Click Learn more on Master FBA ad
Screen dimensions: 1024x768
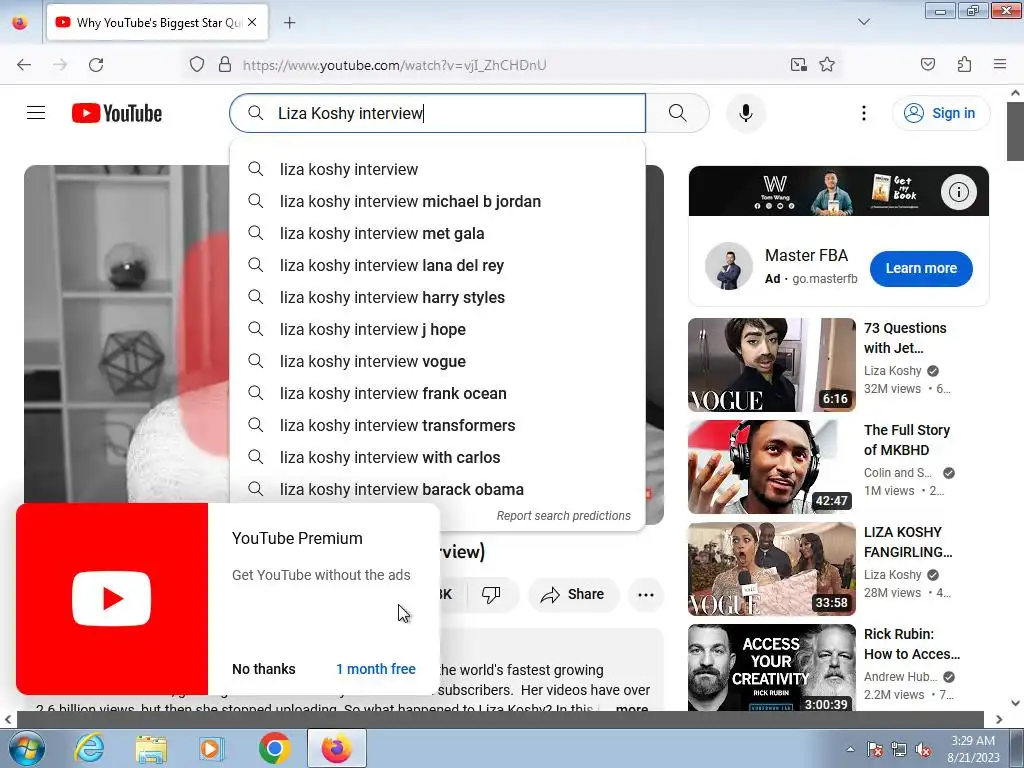921,268
